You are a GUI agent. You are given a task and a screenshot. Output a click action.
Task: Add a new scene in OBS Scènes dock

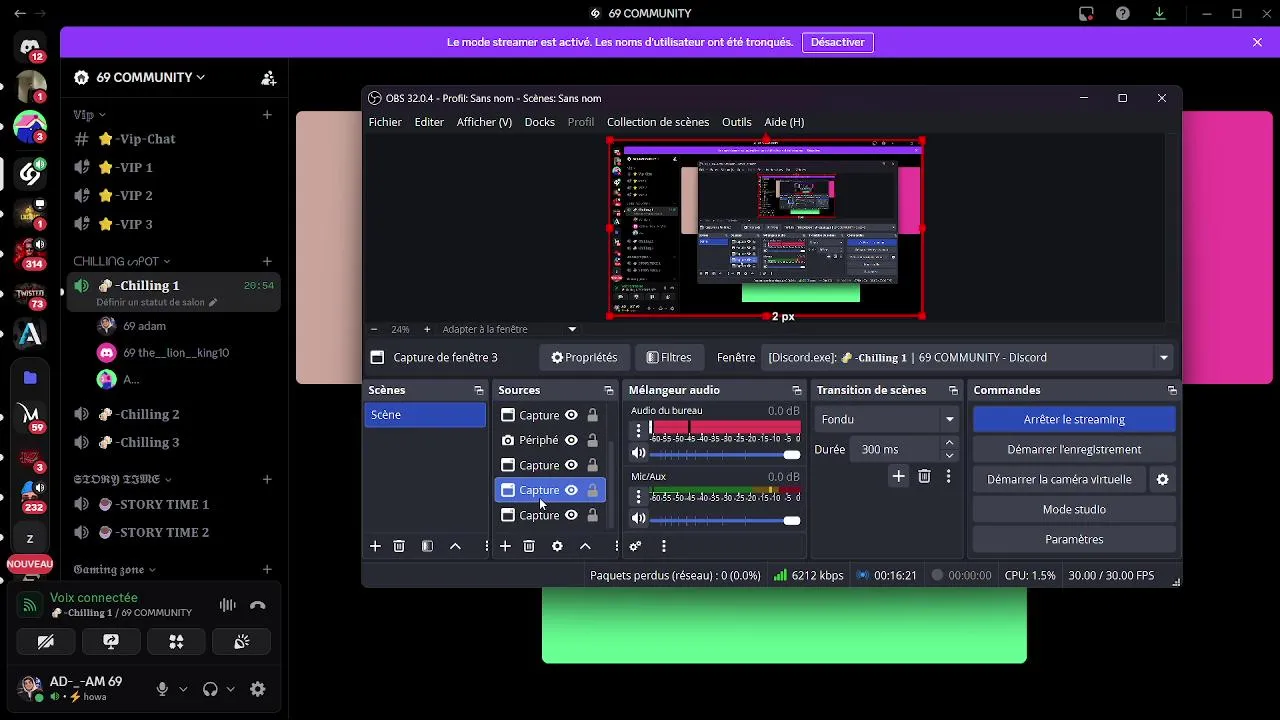point(375,546)
